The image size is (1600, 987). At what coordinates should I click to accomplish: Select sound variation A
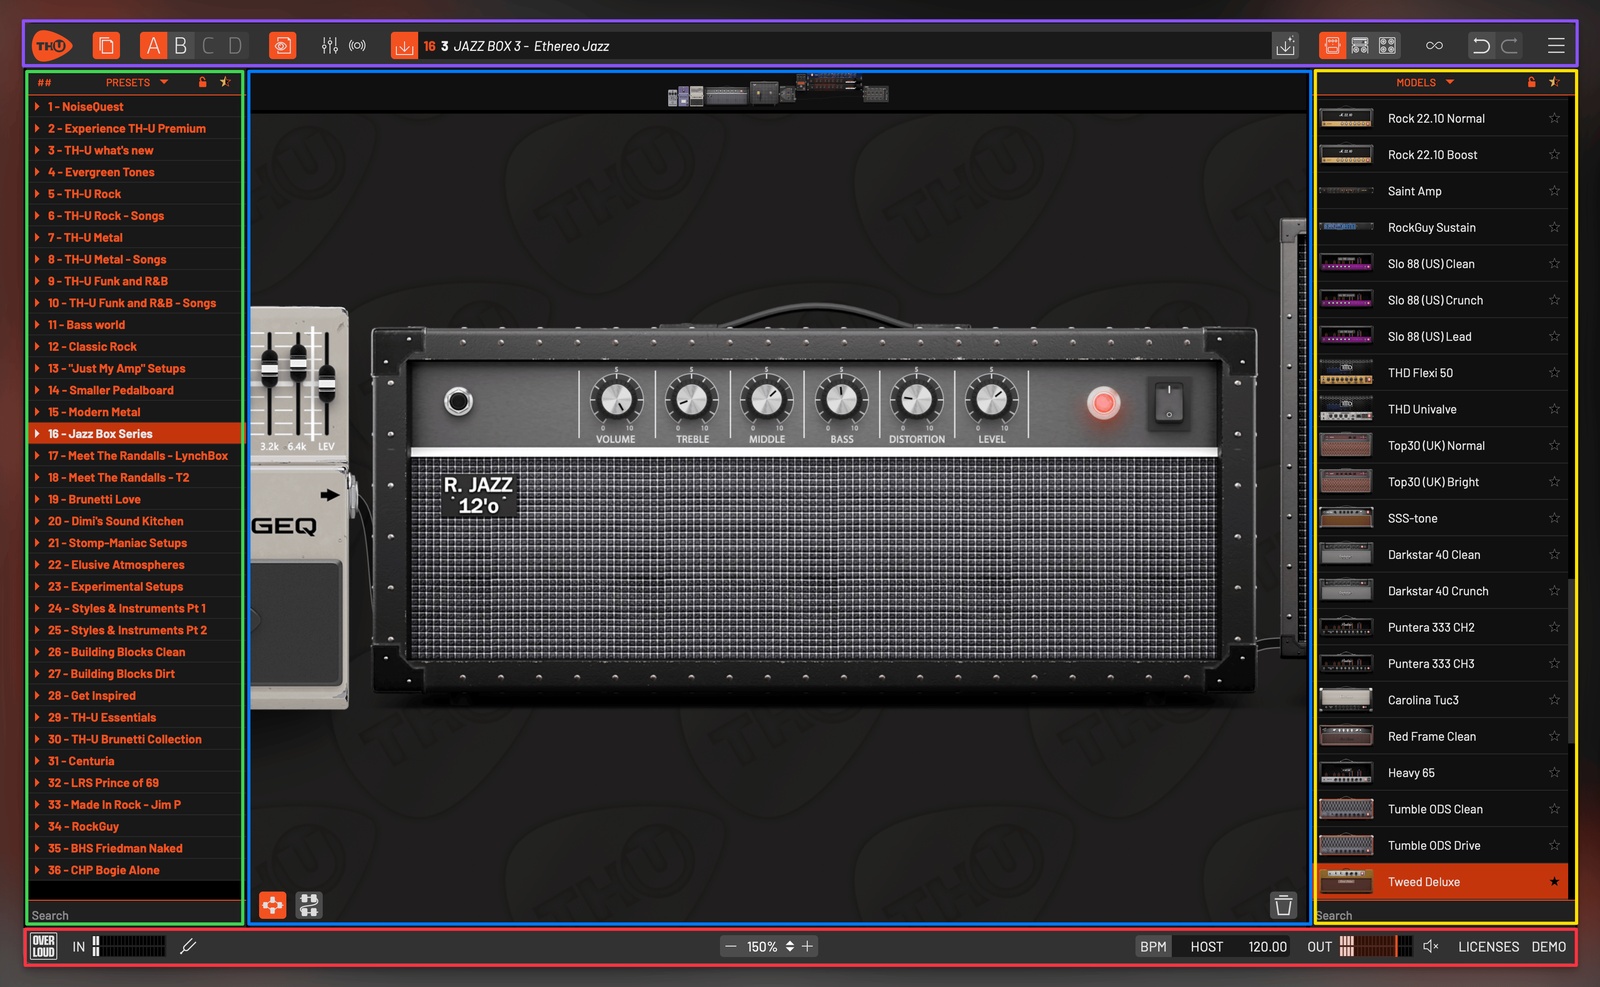[153, 46]
